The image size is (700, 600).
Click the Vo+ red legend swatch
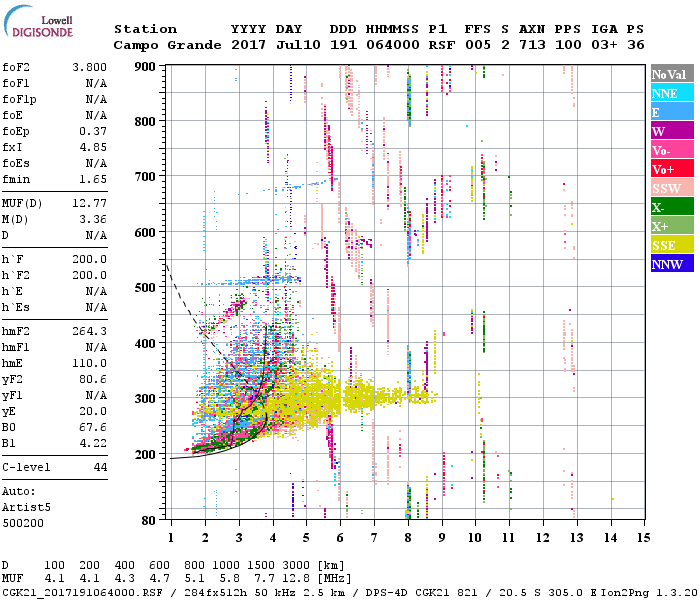(672, 169)
